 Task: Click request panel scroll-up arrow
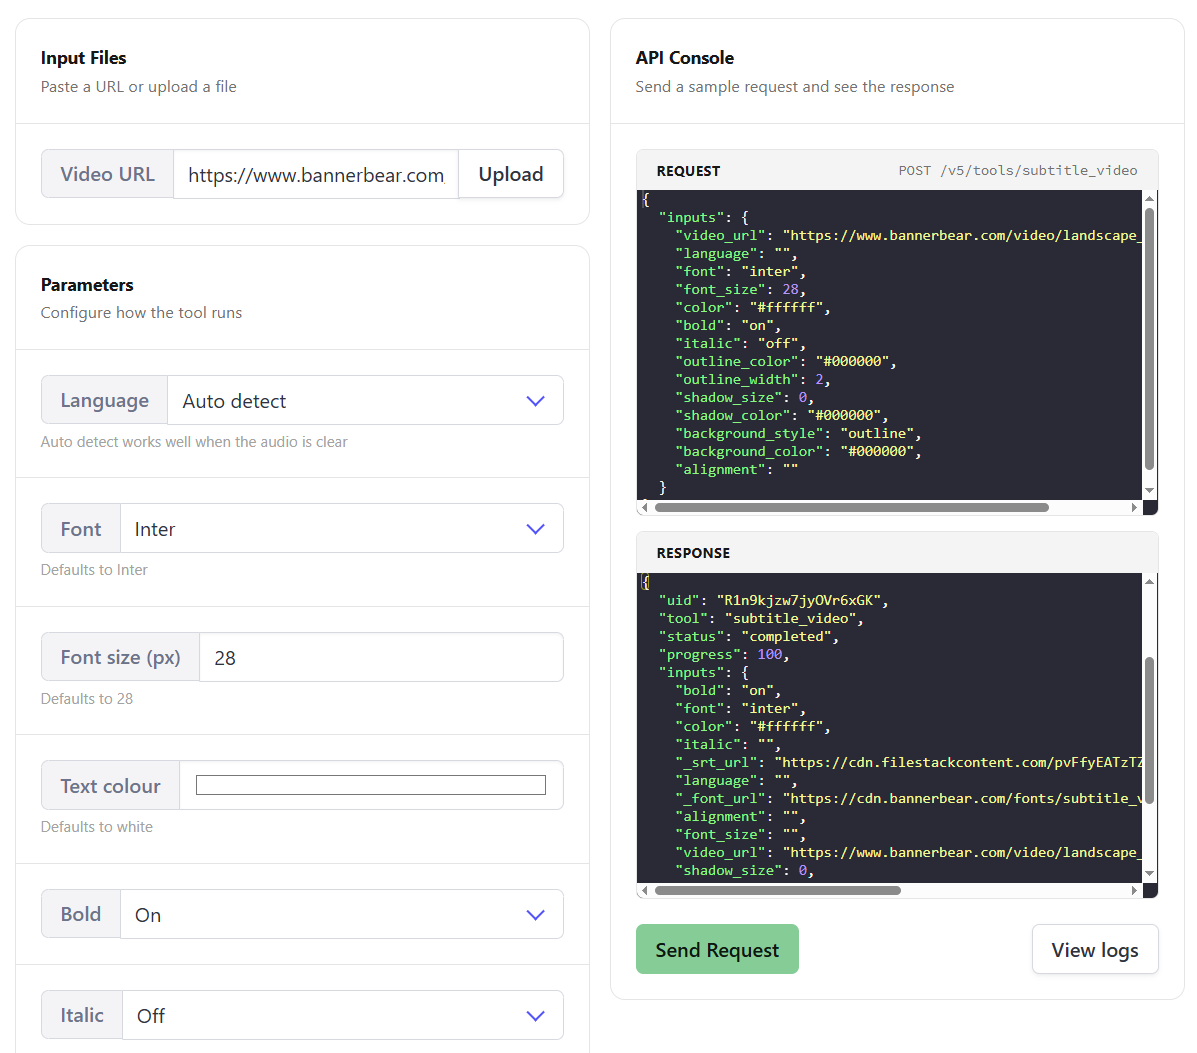[1149, 199]
